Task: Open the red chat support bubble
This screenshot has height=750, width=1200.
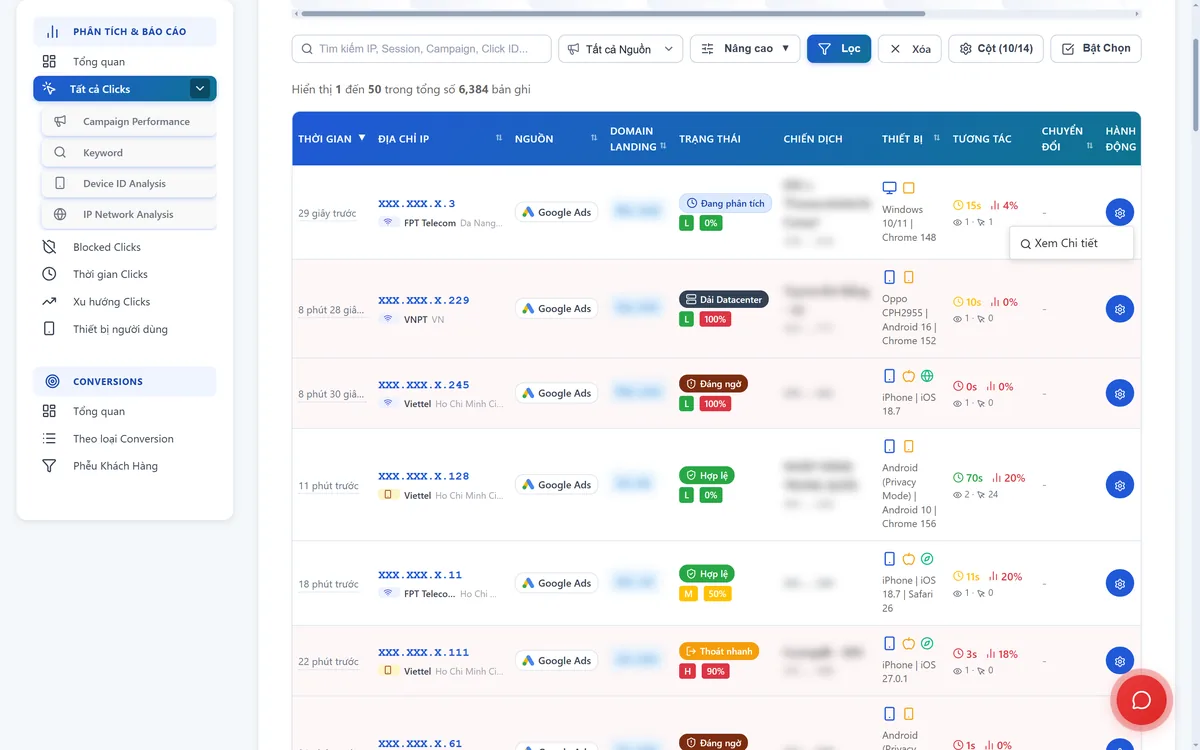Action: [x=1141, y=700]
